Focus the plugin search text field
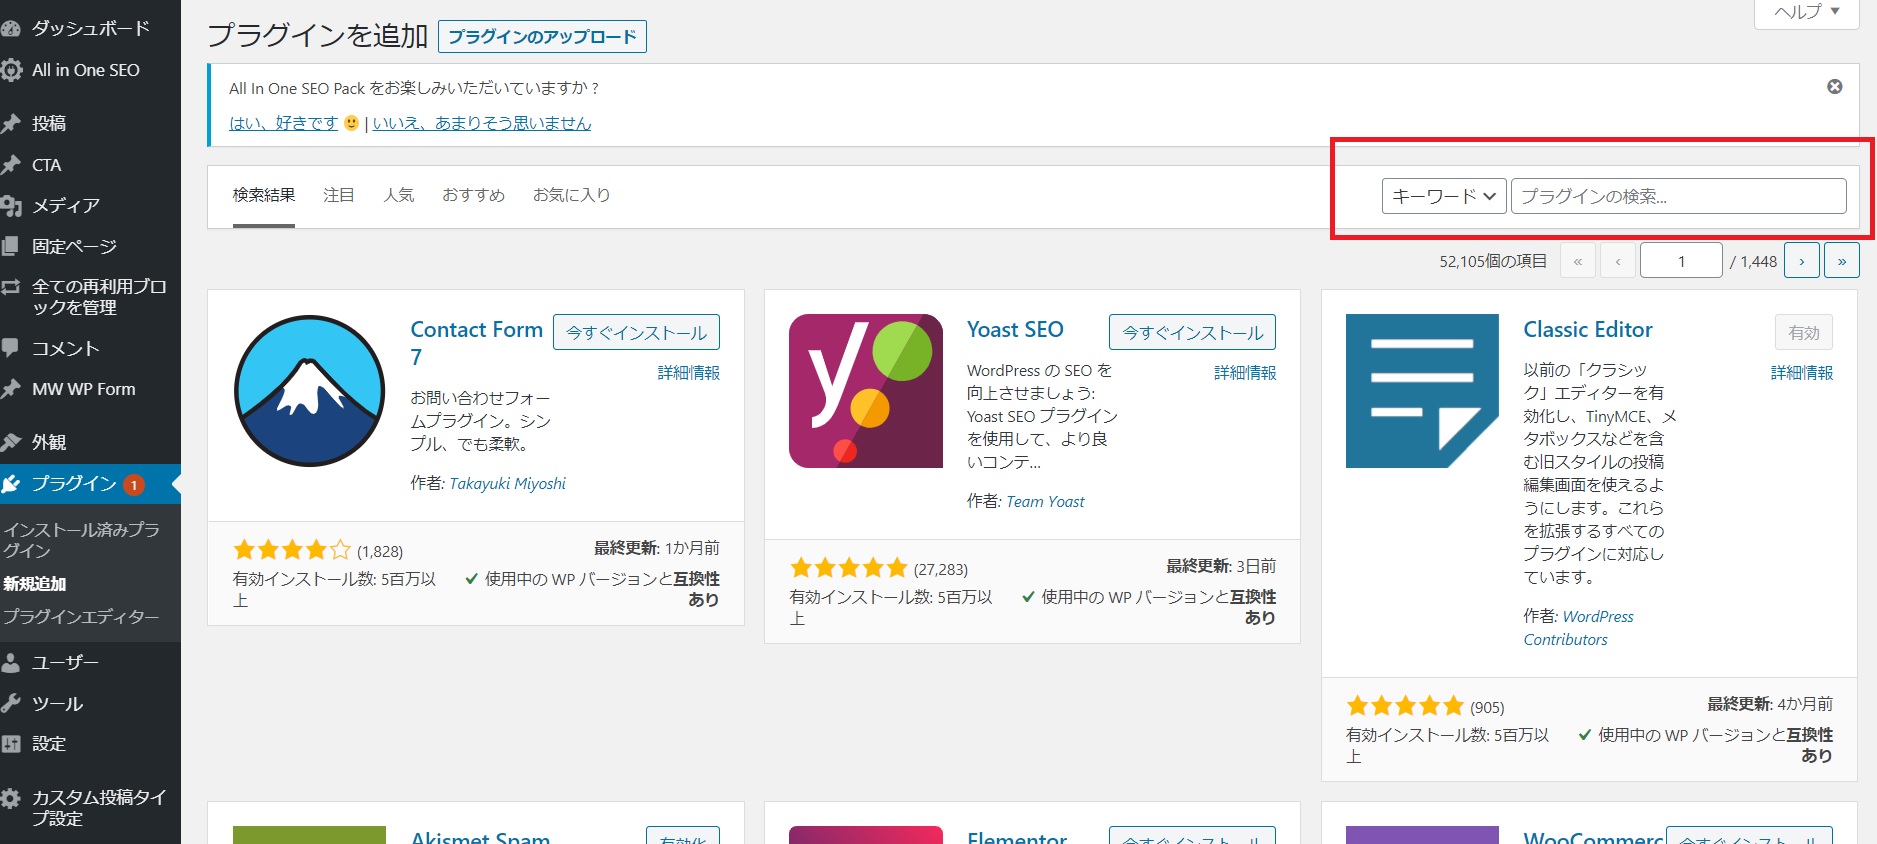 tap(1678, 196)
